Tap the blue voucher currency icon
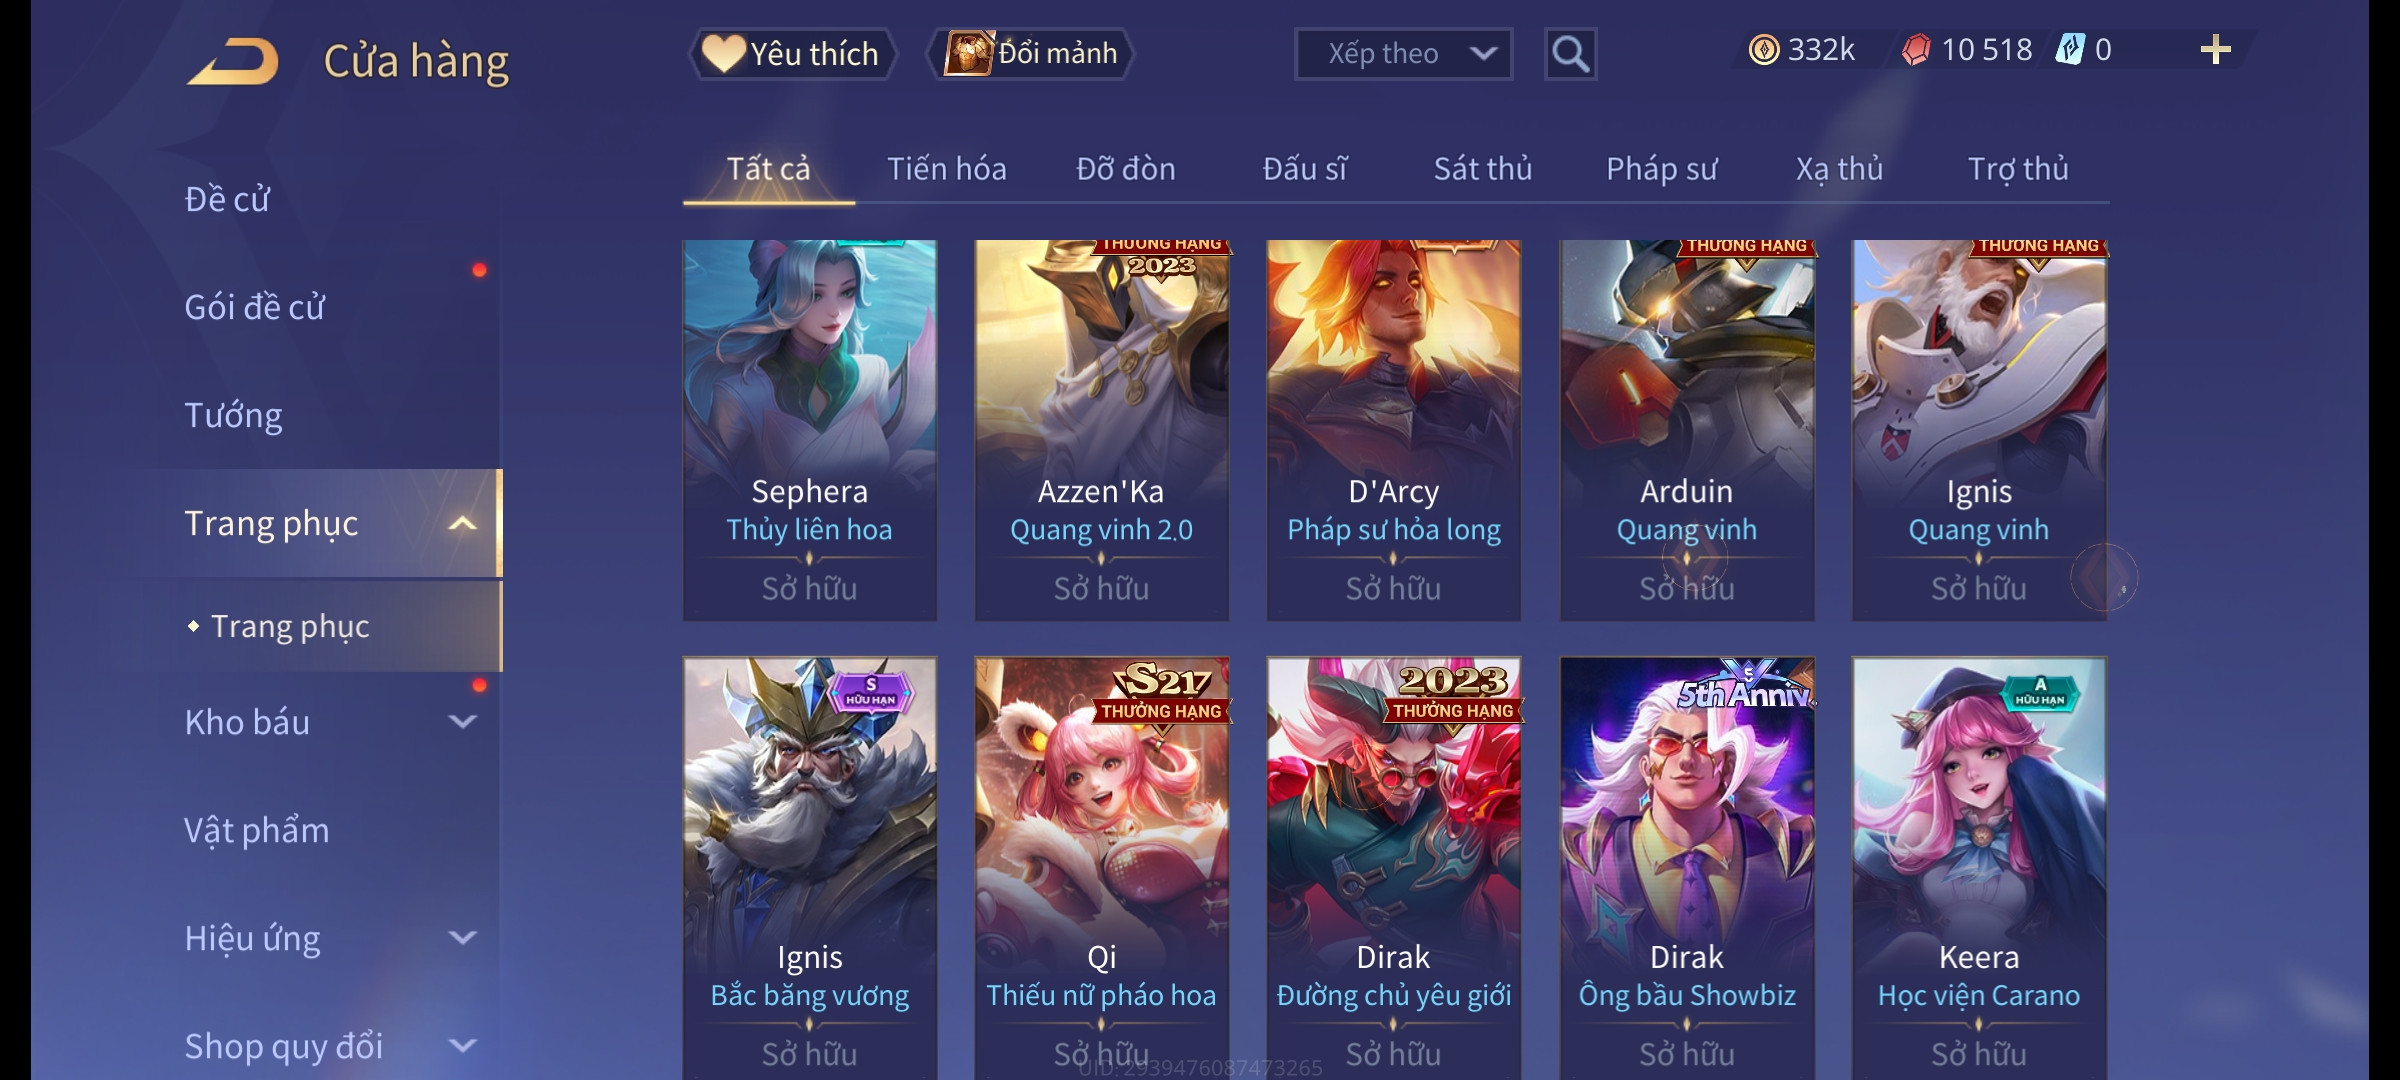2400x1080 pixels. coord(2069,50)
